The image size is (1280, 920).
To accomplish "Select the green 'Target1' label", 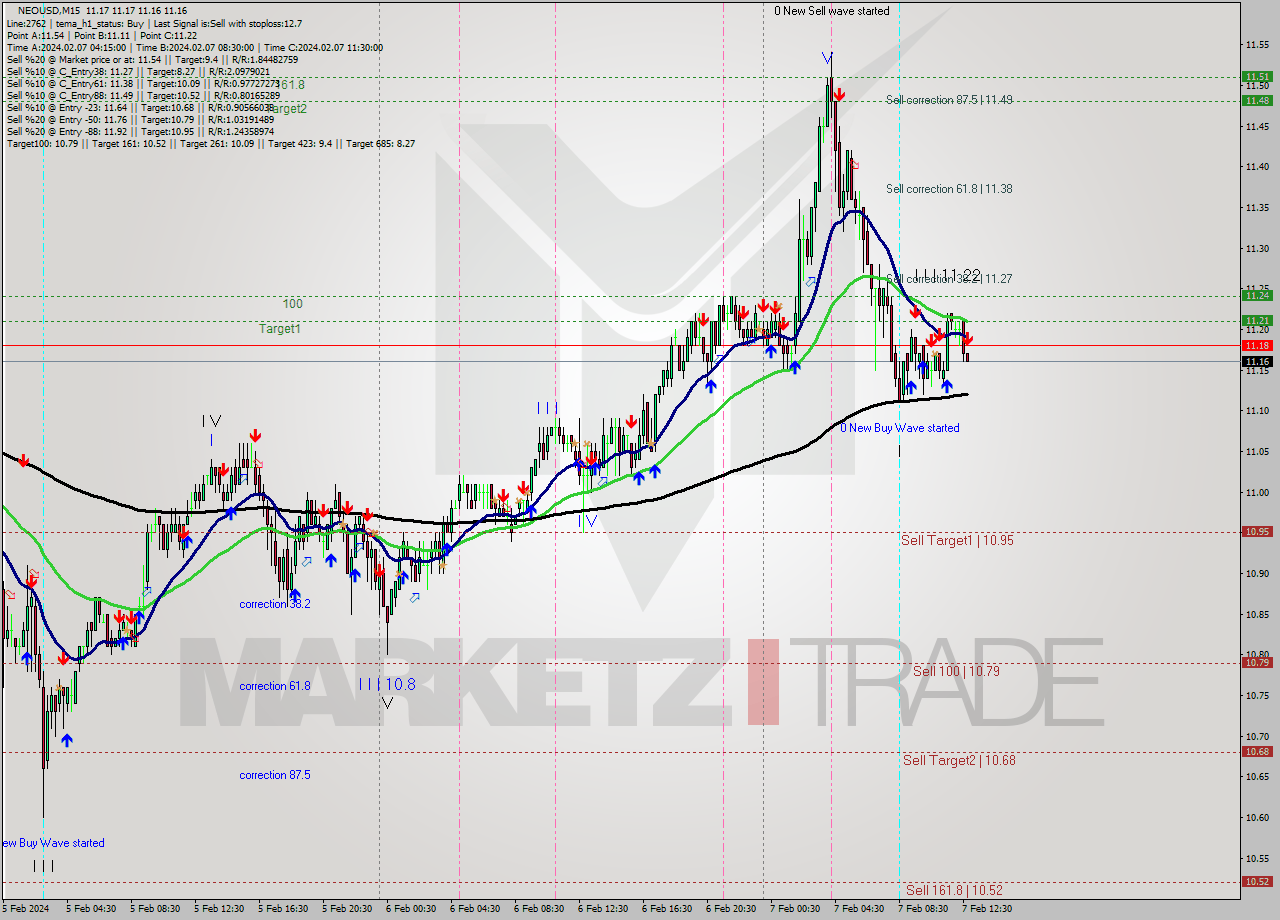I will (280, 328).
